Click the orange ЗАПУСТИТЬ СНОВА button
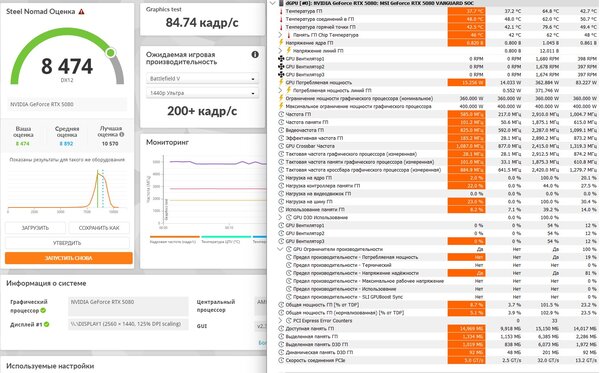 tap(69, 258)
